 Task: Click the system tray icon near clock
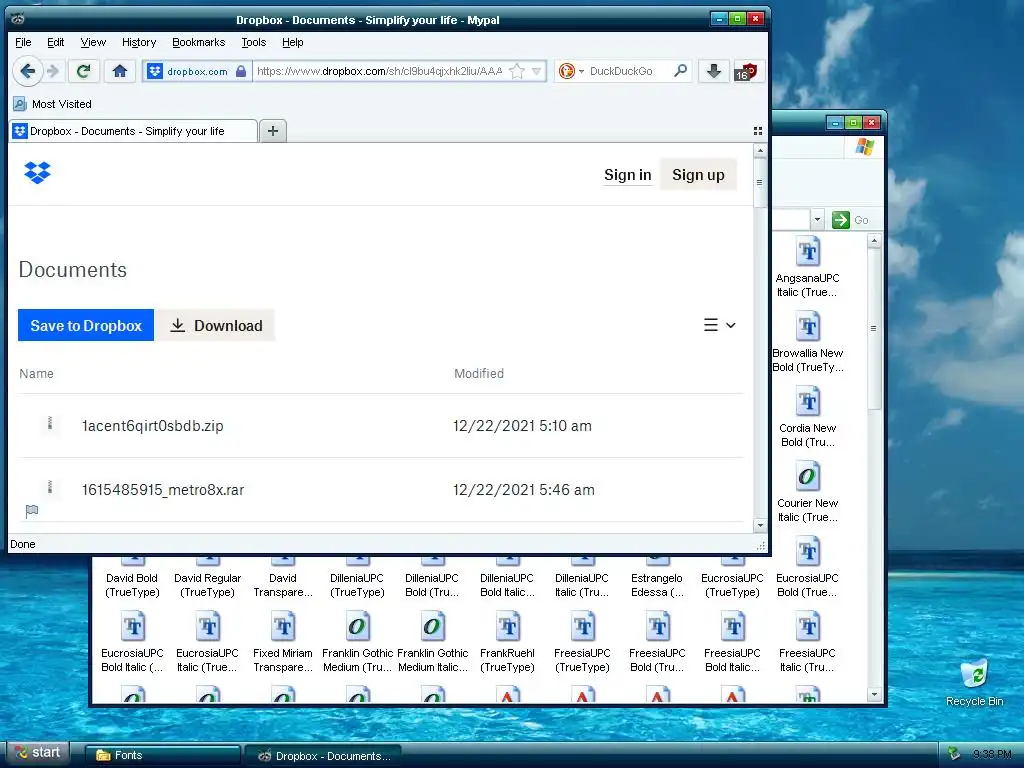[954, 754]
